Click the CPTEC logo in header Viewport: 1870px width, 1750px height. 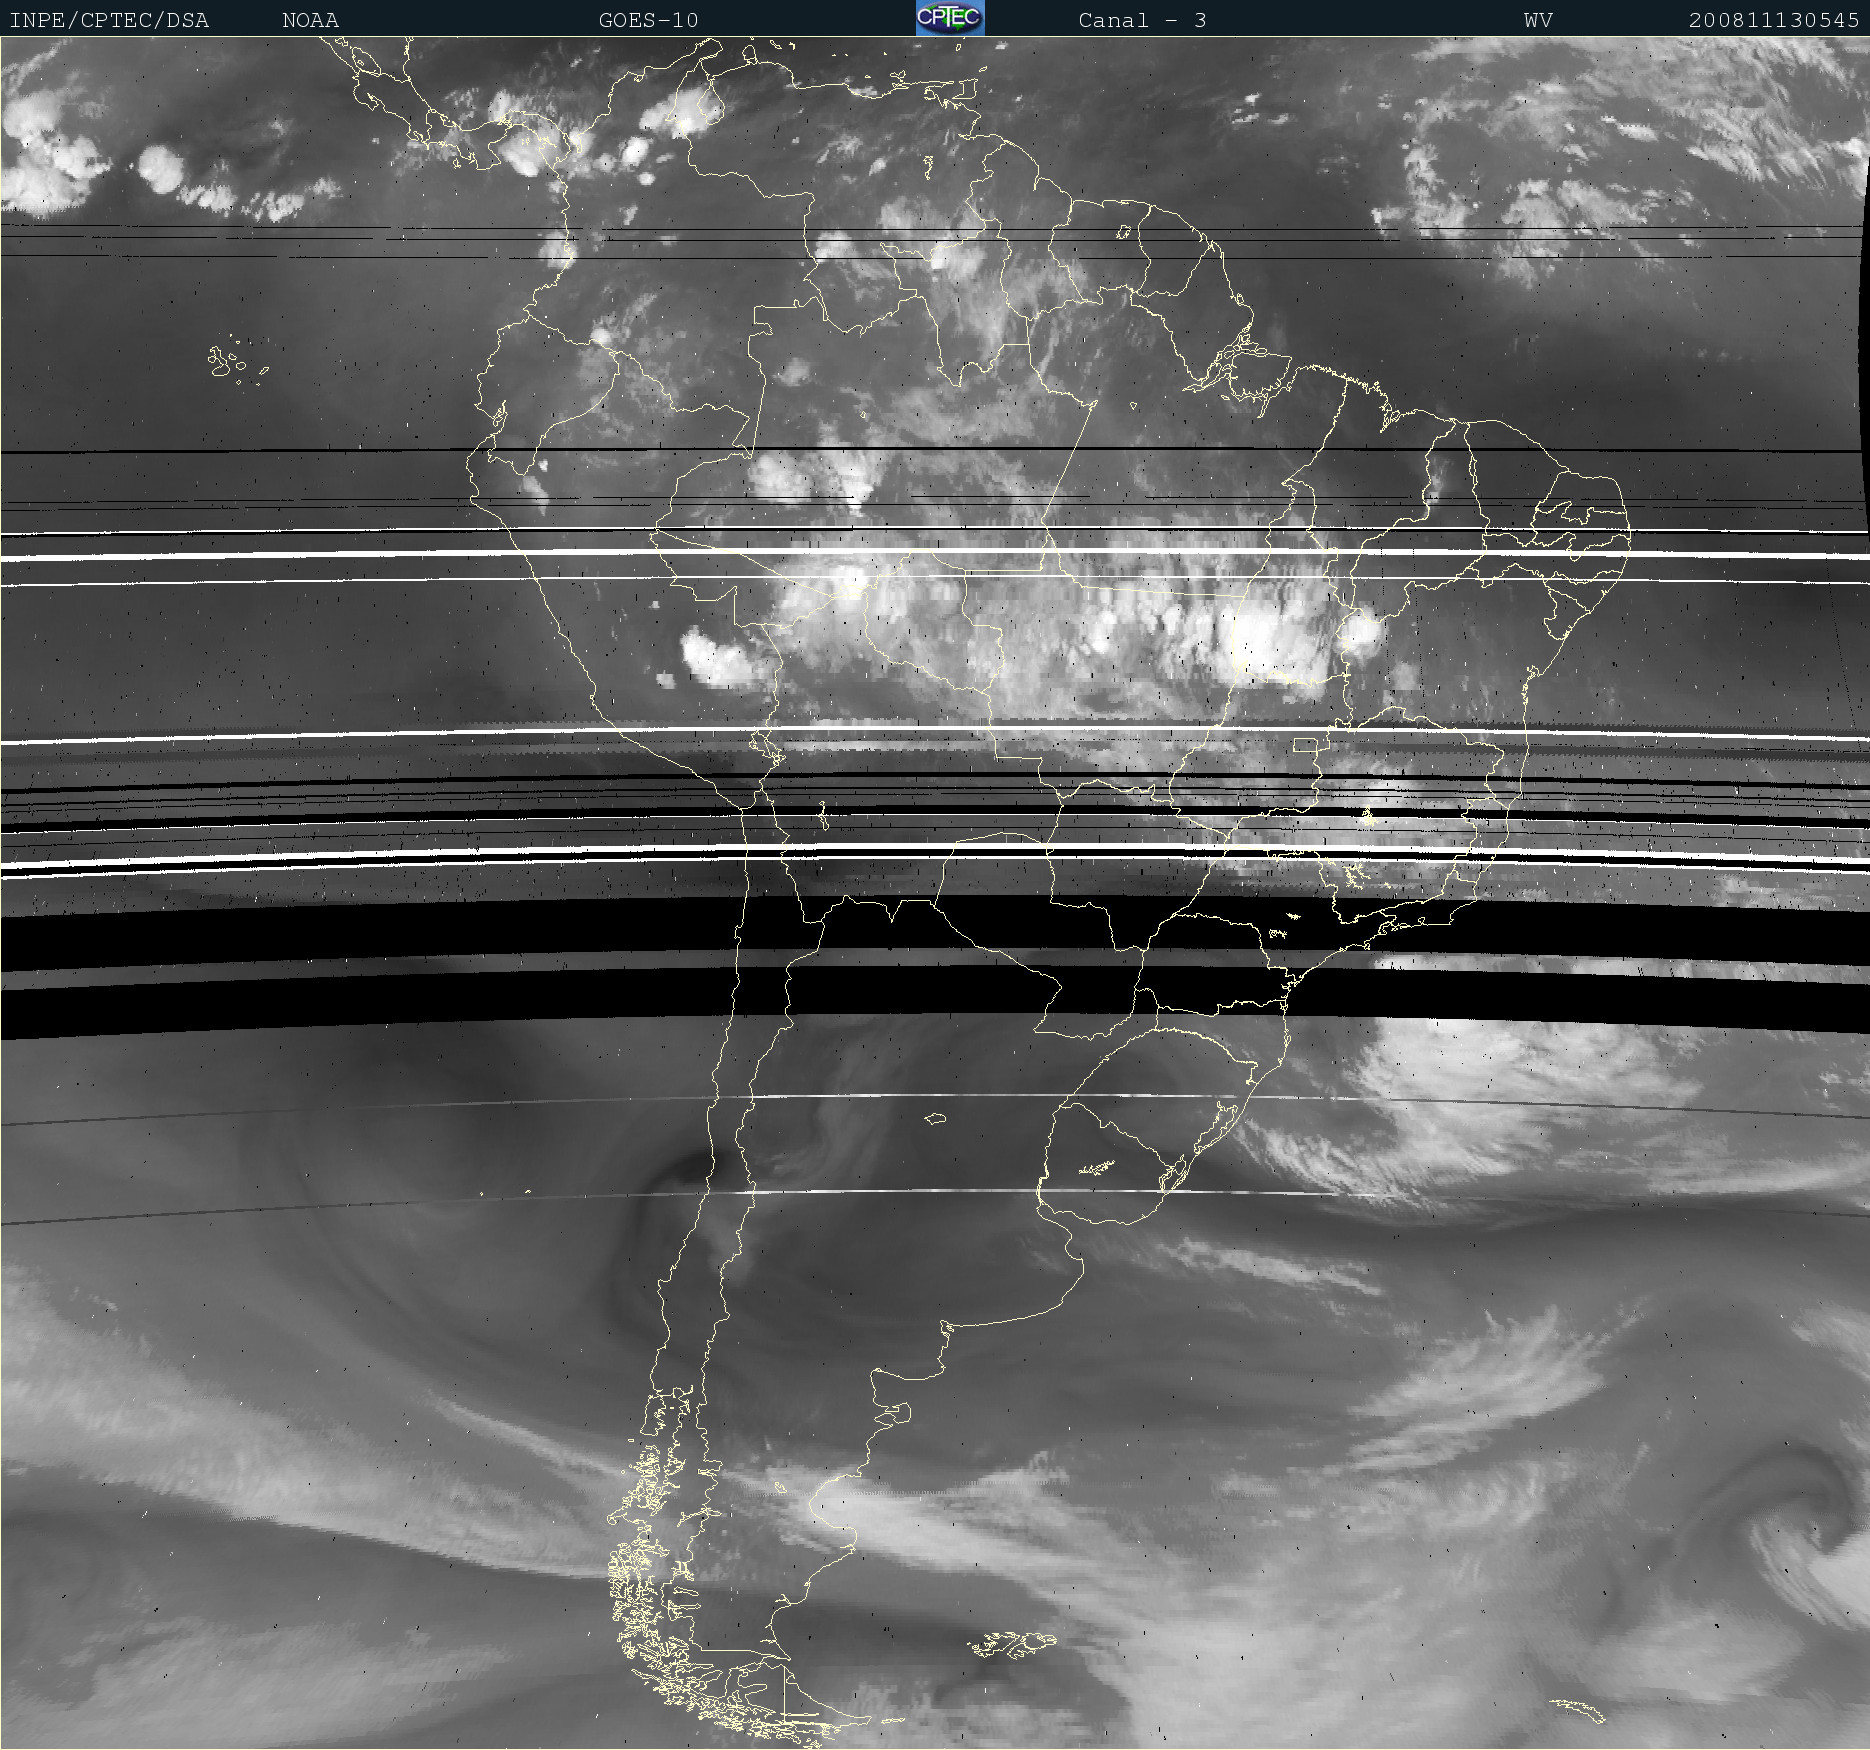[950, 18]
